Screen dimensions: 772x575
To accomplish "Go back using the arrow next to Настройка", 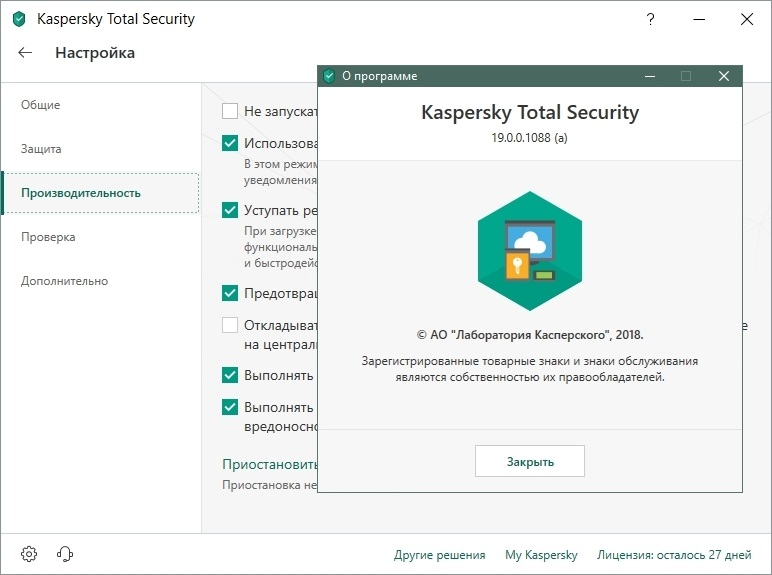I will 25,53.
